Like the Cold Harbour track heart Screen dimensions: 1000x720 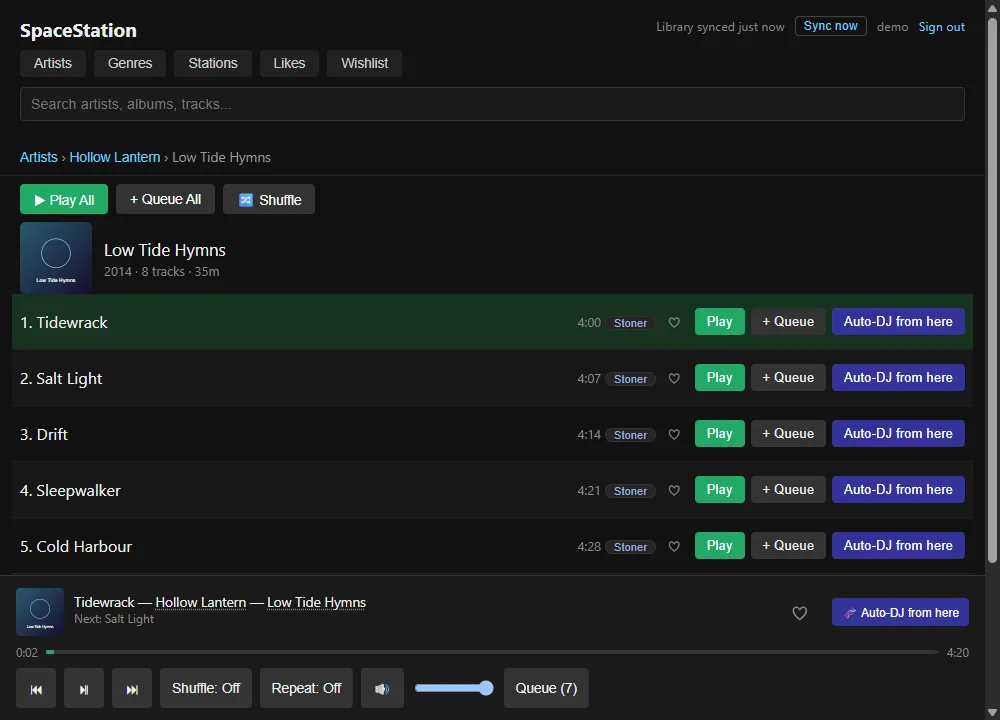click(673, 547)
